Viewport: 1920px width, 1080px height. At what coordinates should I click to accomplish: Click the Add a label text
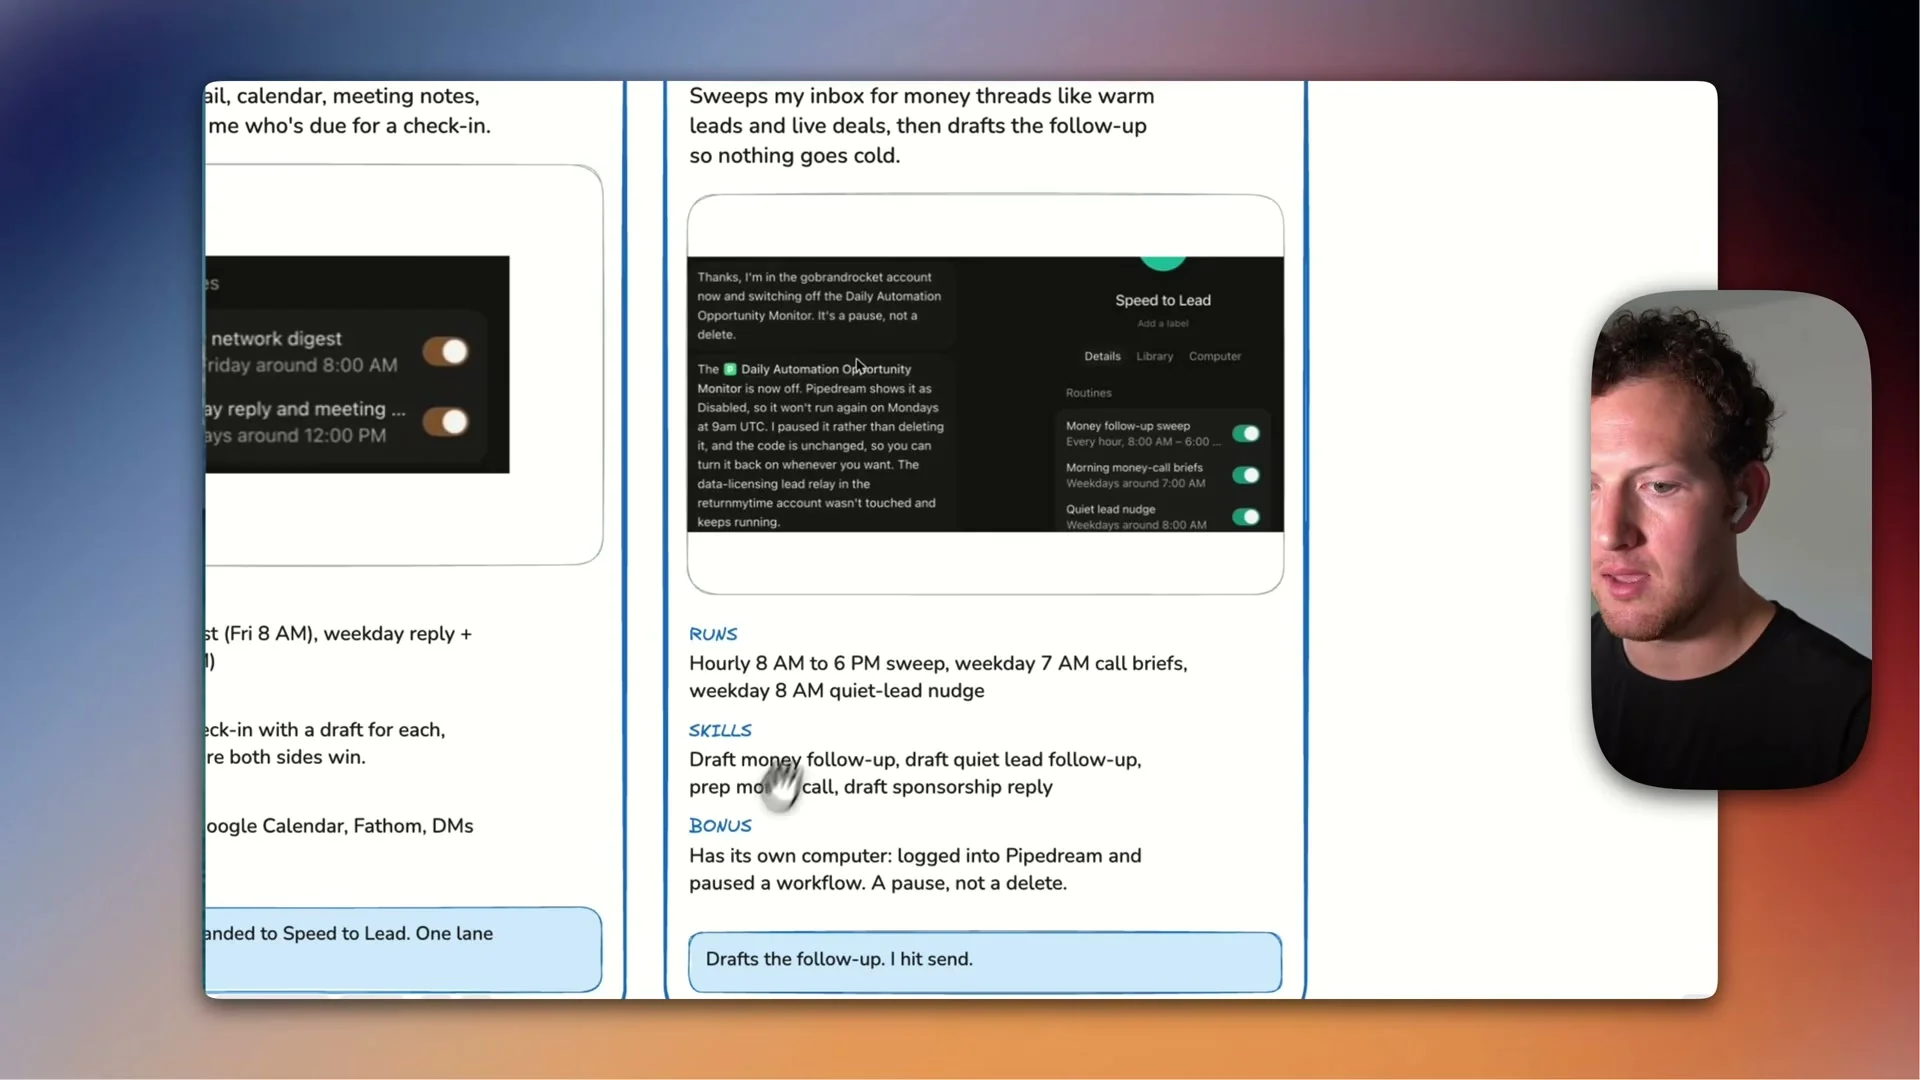coord(1162,323)
